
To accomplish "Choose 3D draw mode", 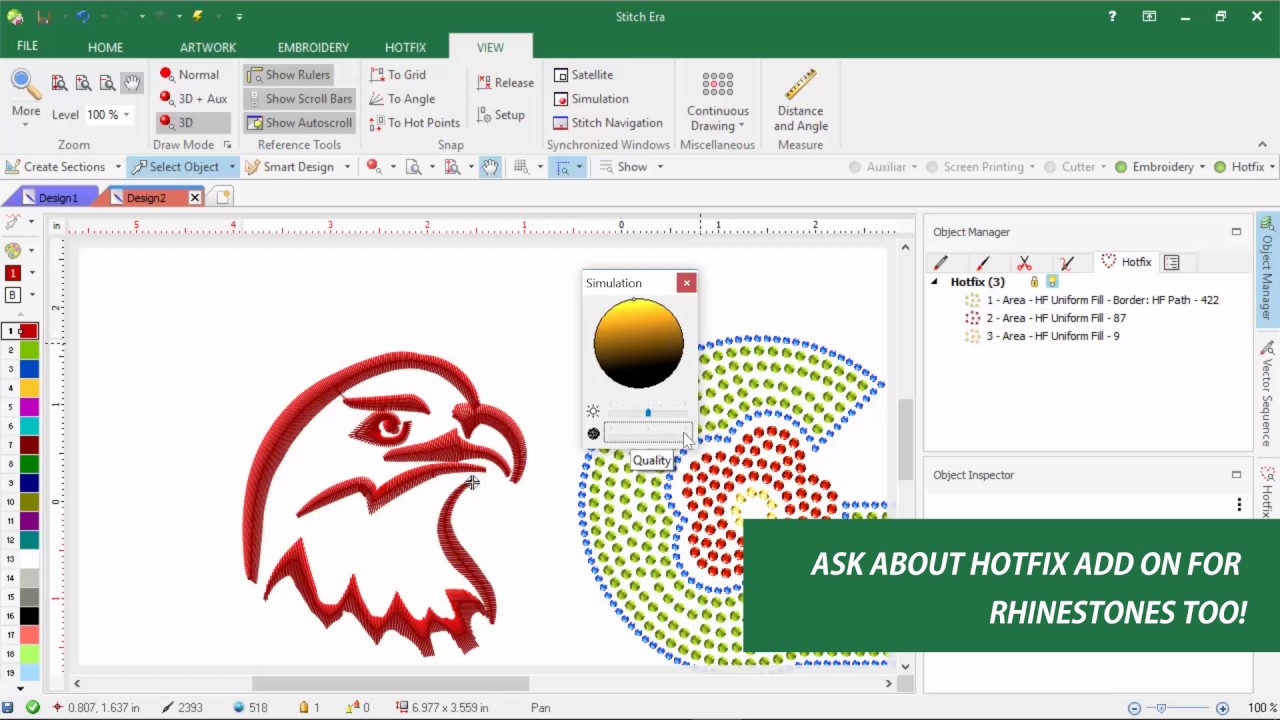I will [x=193, y=123].
